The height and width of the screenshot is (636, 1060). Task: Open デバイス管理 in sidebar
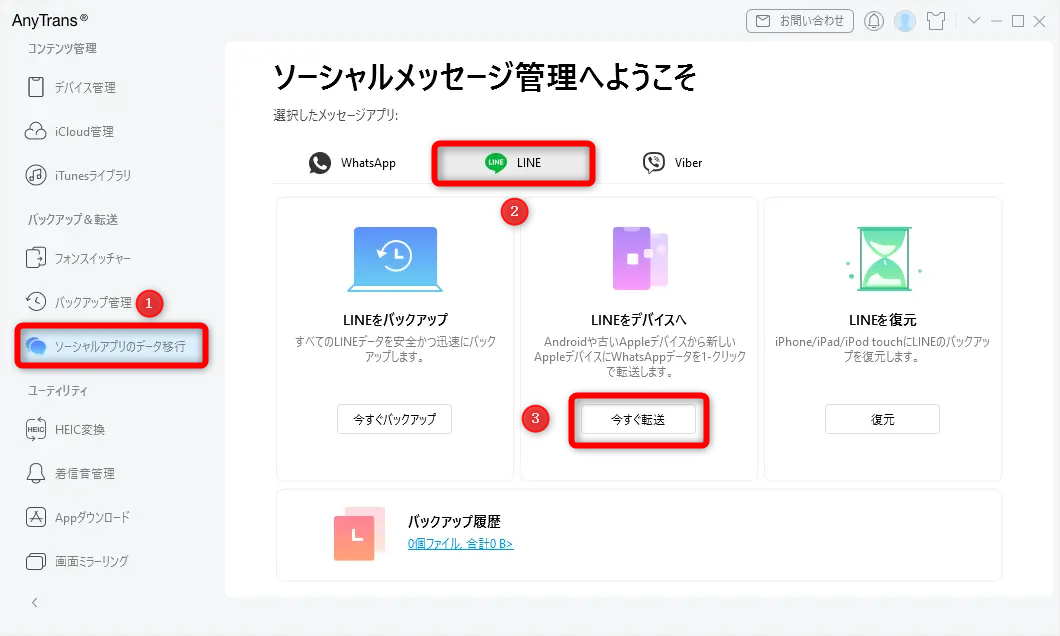(85, 87)
